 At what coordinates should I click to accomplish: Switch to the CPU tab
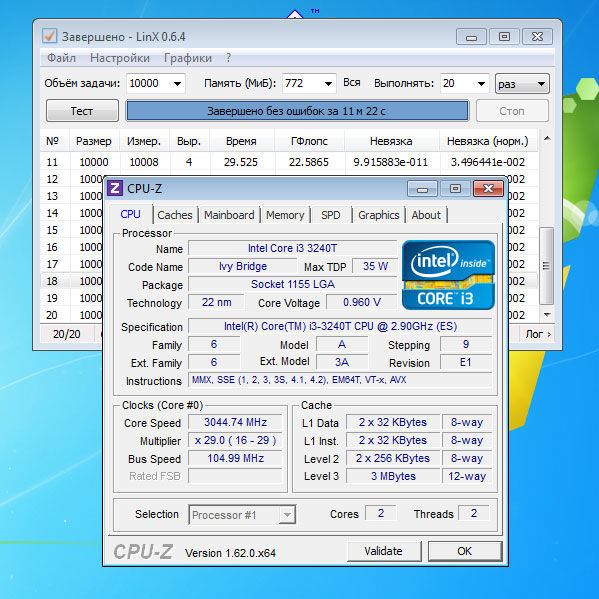130,214
